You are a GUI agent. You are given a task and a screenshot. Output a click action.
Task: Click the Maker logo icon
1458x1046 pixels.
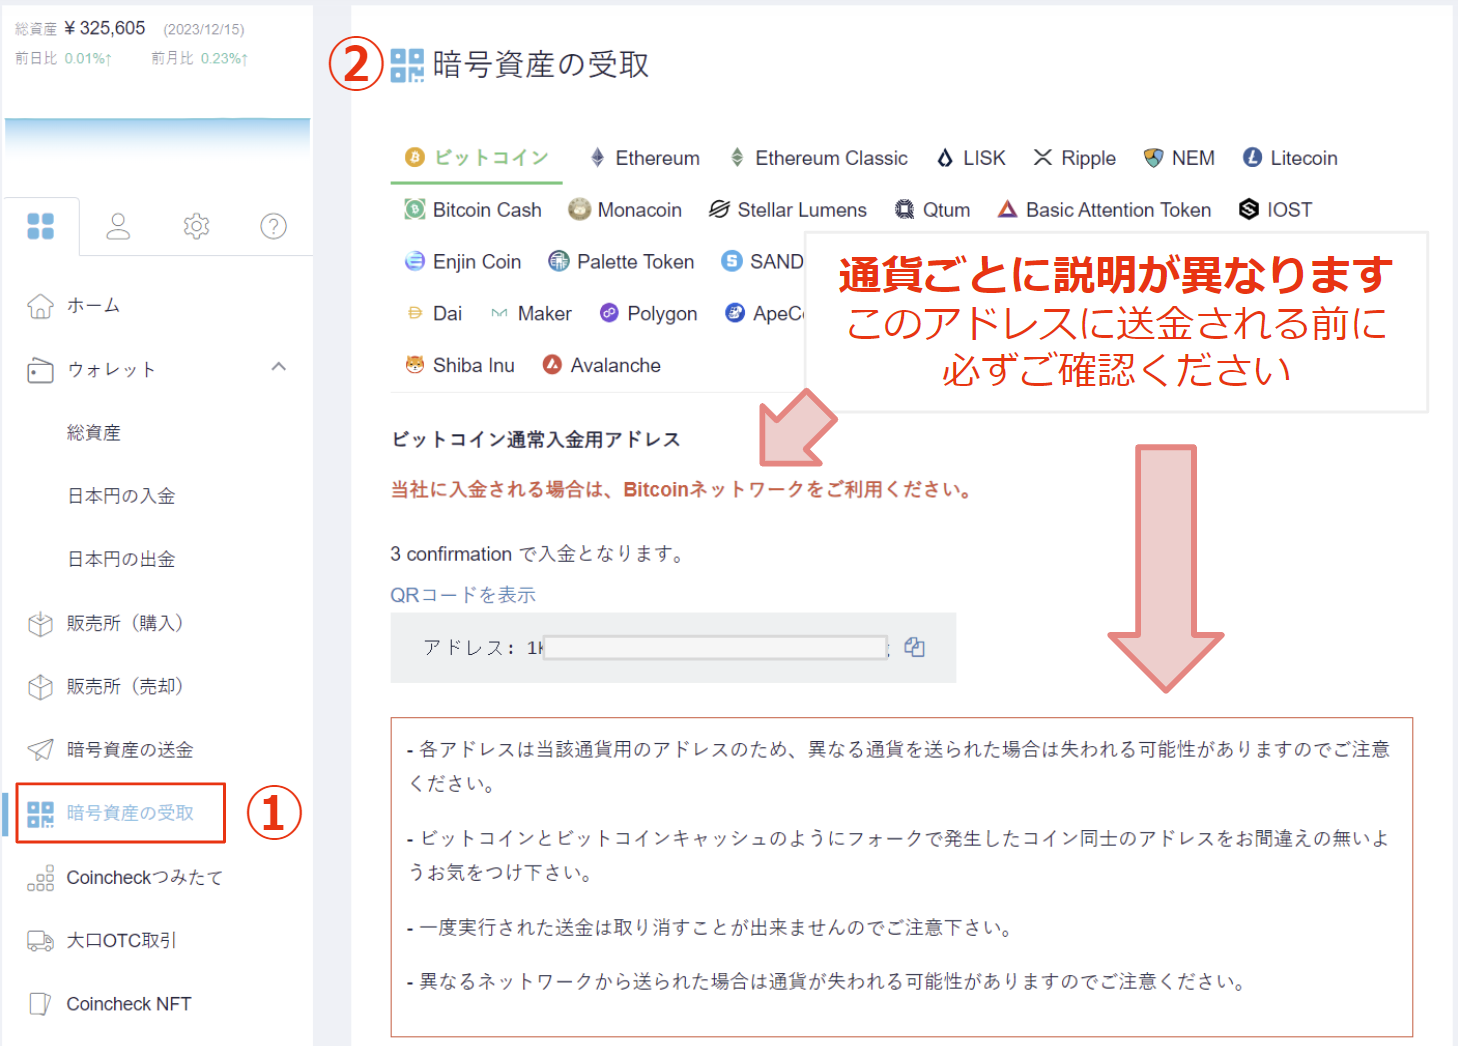click(x=499, y=313)
